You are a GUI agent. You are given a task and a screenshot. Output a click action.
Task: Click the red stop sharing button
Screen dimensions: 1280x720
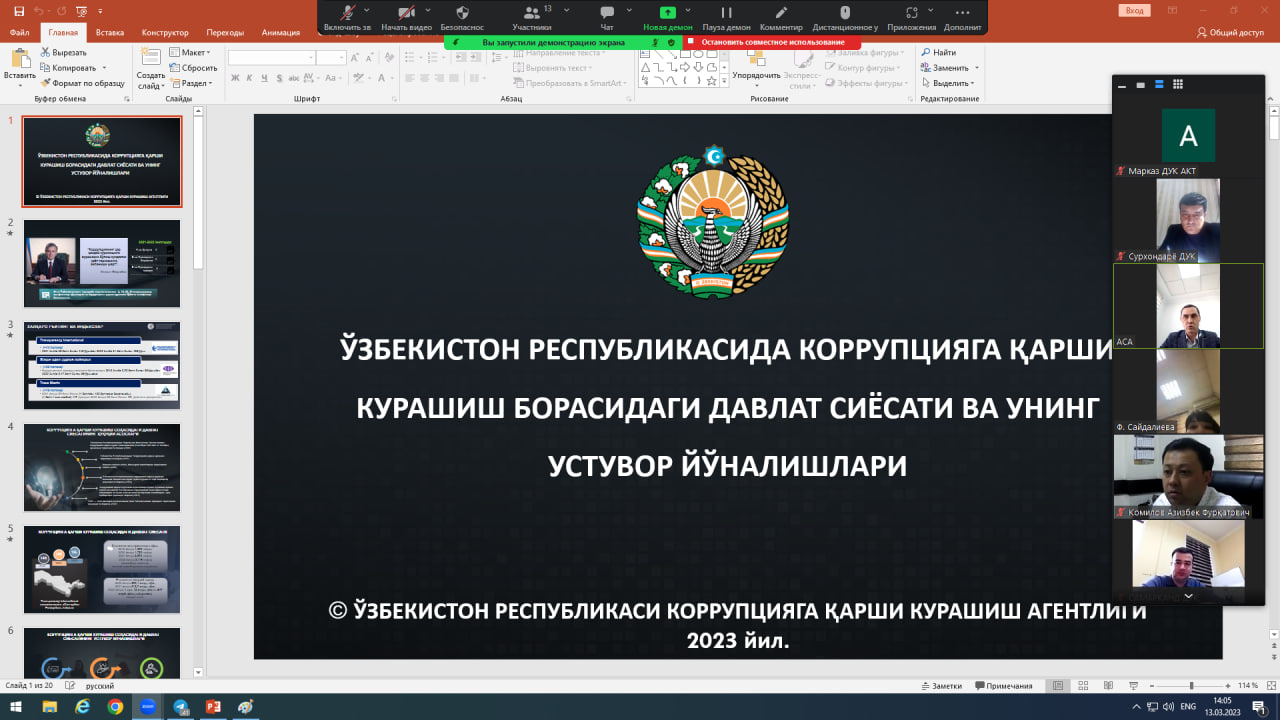coord(772,42)
